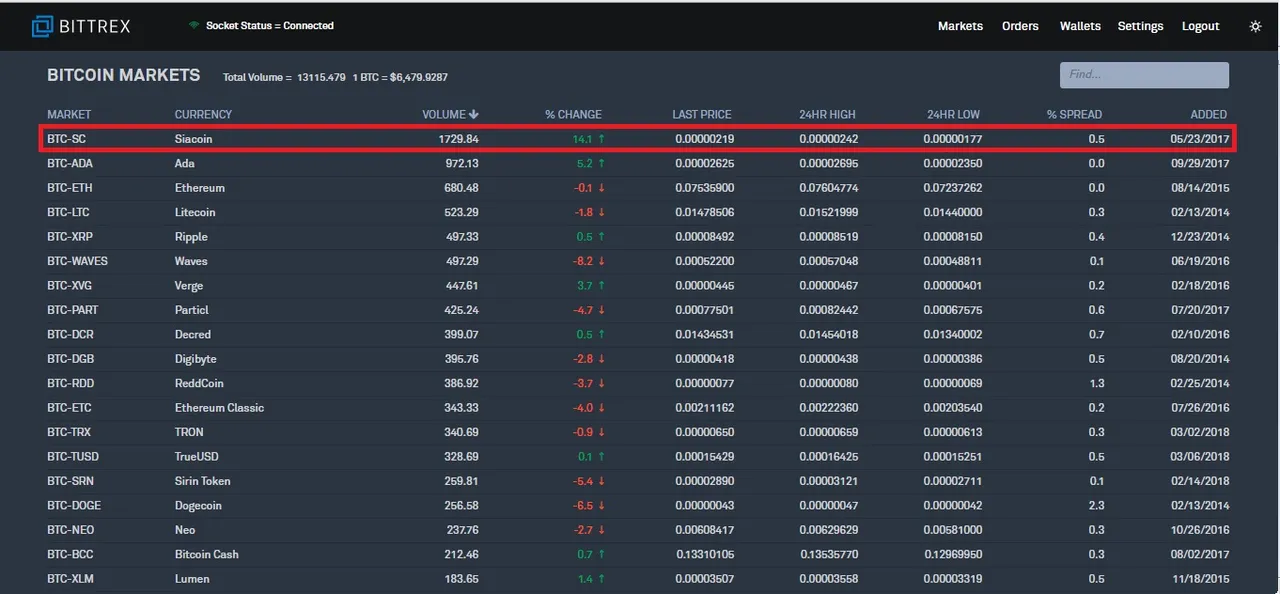Open the BTC-SC market link
Image resolution: width=1280 pixels, height=594 pixels.
point(66,139)
